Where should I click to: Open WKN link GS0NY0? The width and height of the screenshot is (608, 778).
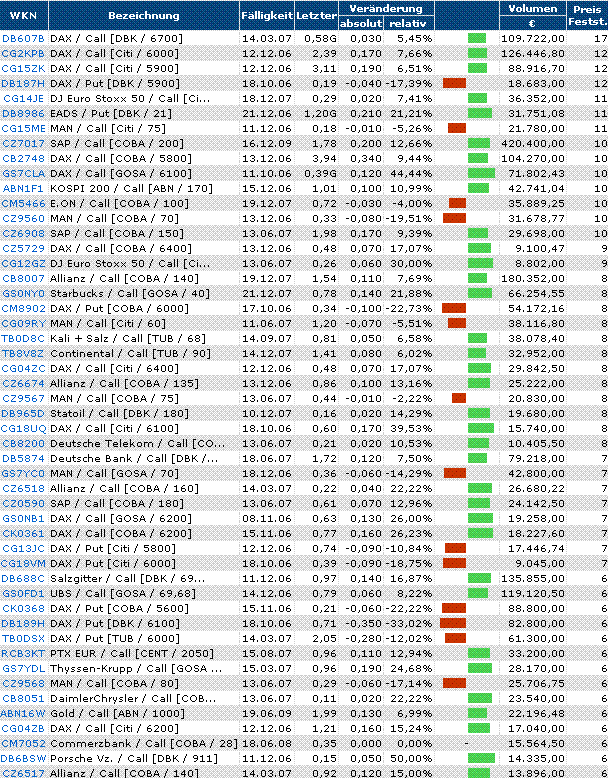tap(23, 293)
